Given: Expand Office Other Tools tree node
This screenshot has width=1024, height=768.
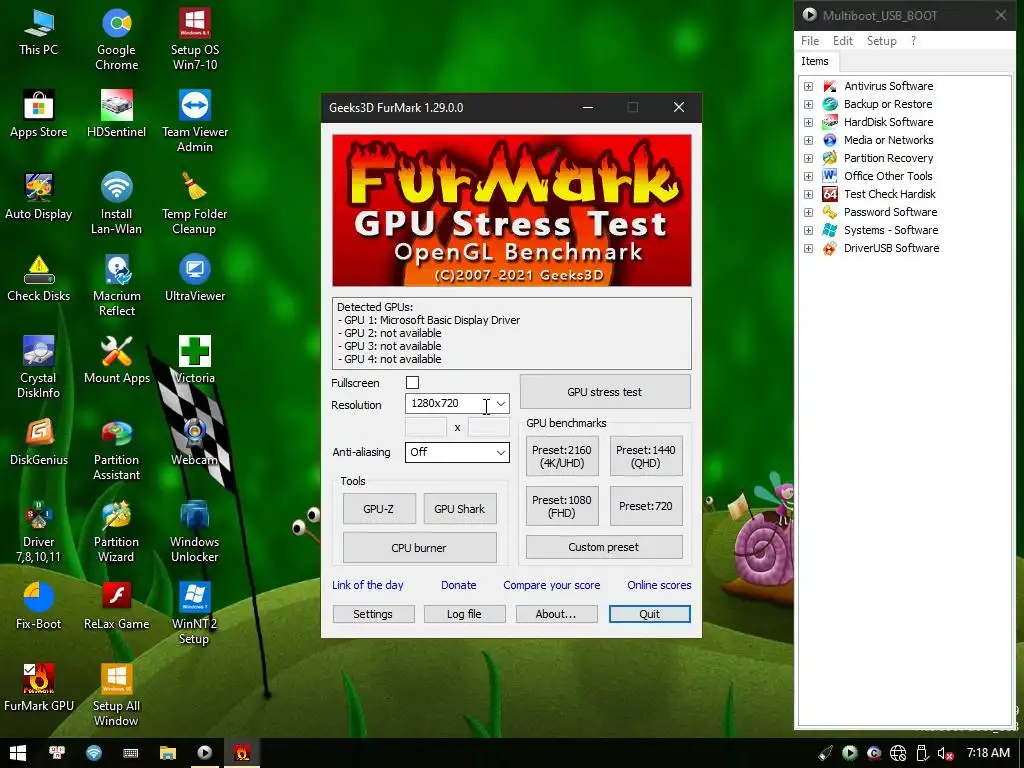Looking at the screenshot, I should point(808,176).
